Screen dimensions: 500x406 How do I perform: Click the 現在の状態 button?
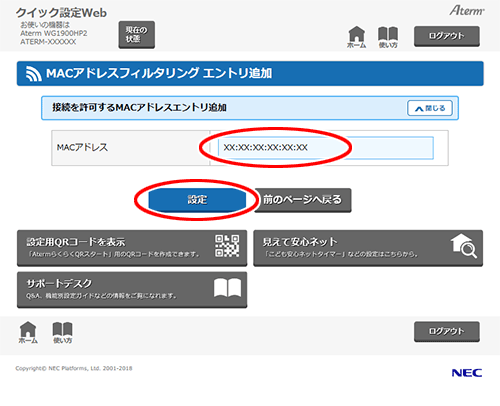tap(137, 35)
